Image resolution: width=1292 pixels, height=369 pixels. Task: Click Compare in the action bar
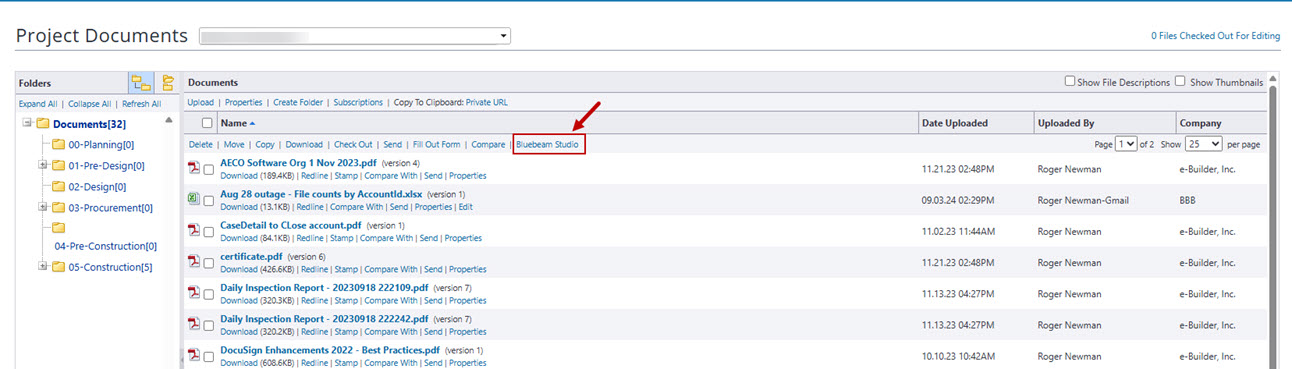488,145
